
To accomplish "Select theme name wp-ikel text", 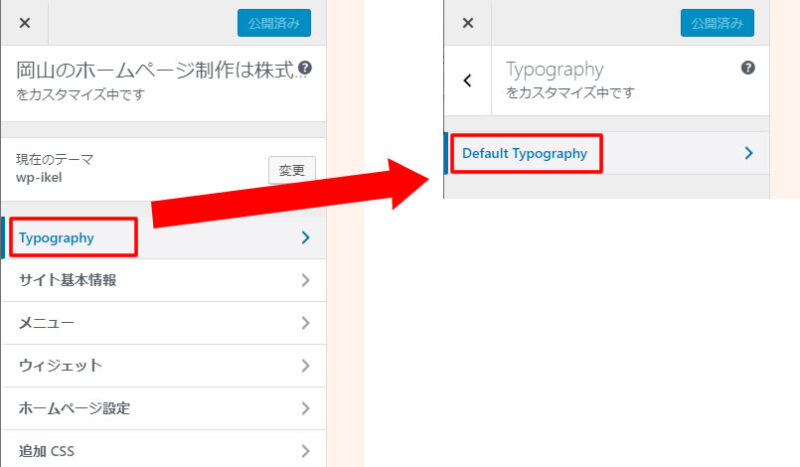I will click(39, 178).
